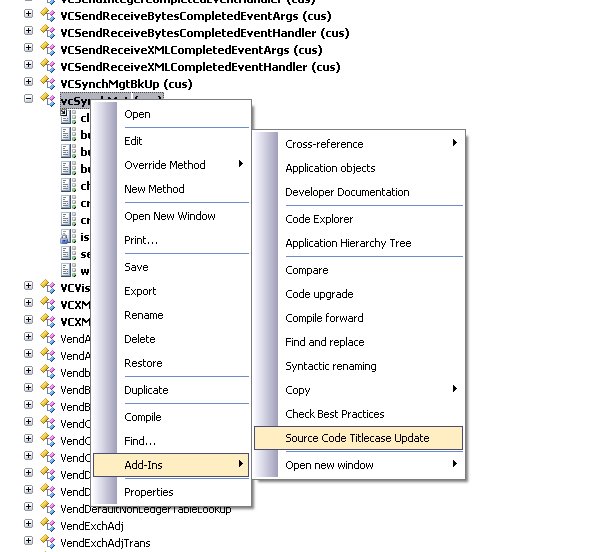Choose Duplicate menu item
Viewport: 590px width, 552px height.
(x=171, y=390)
